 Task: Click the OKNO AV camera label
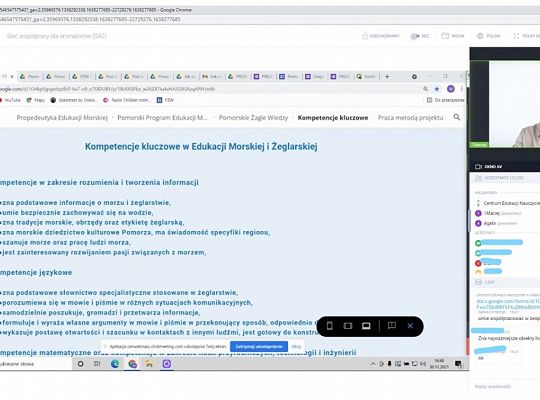coord(489,167)
